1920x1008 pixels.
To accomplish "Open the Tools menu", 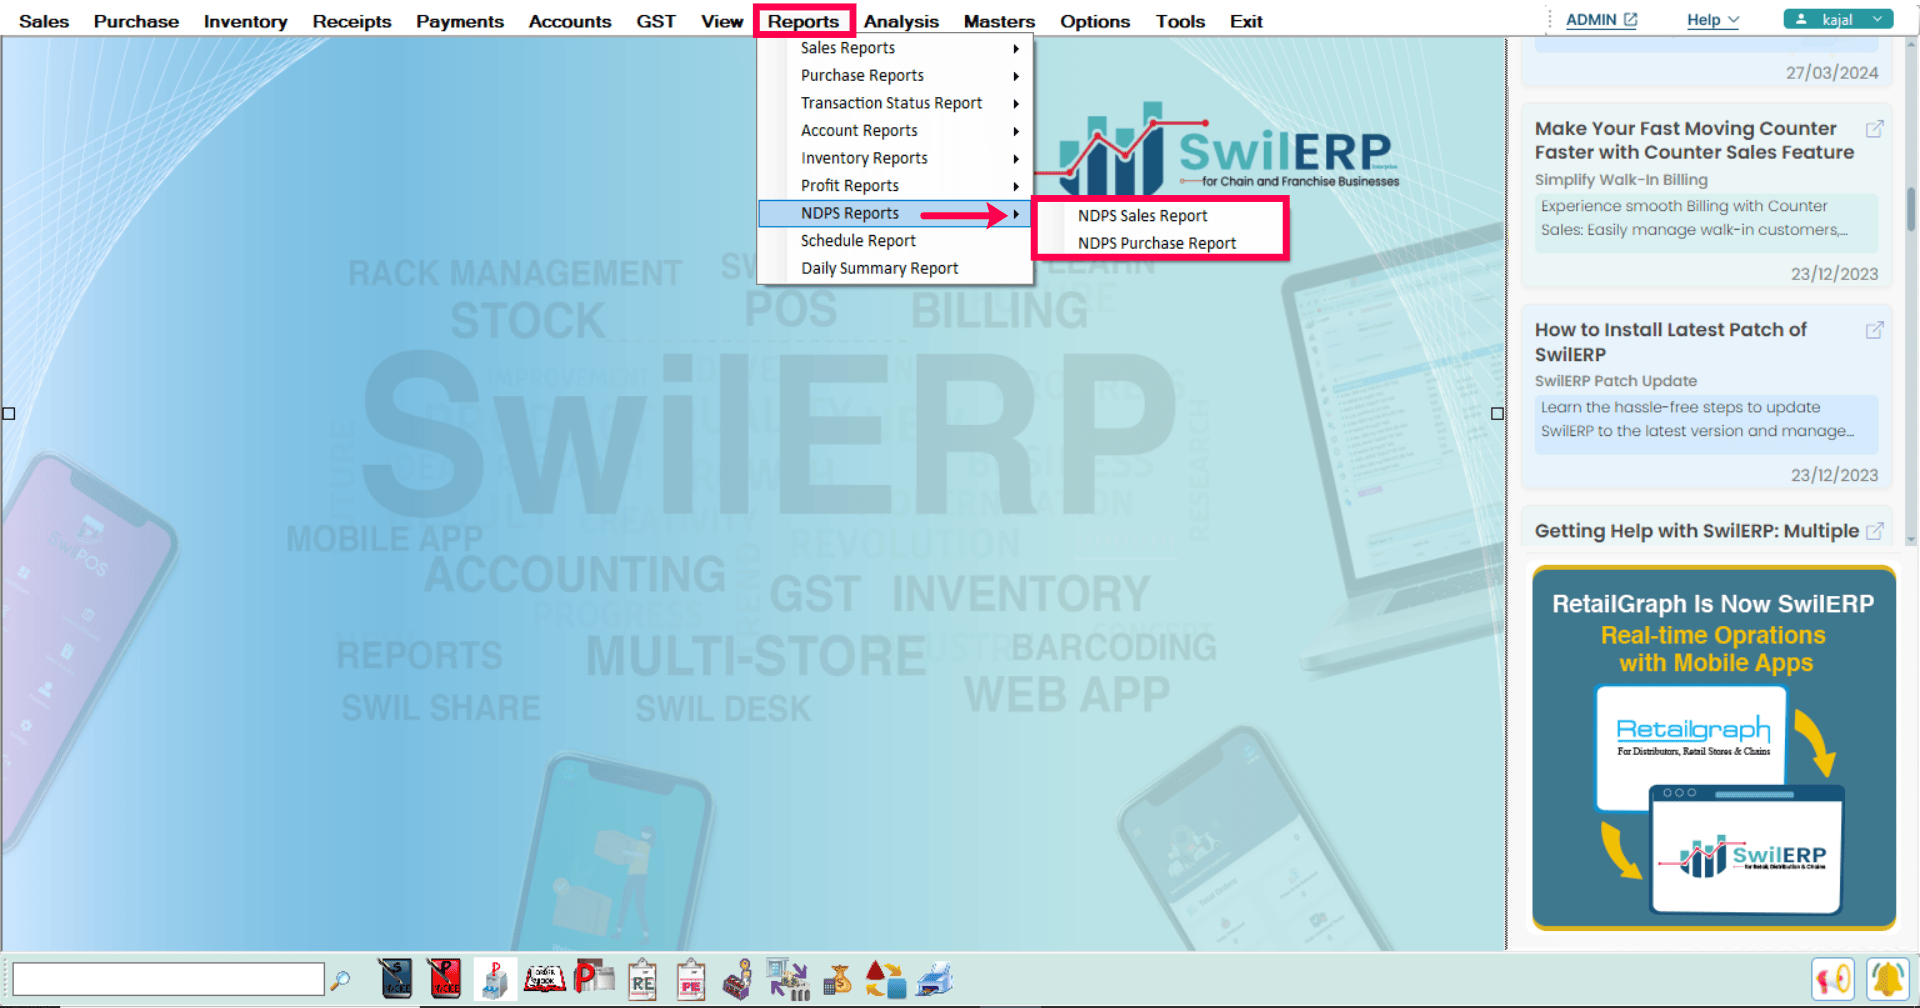I will click(x=1180, y=21).
